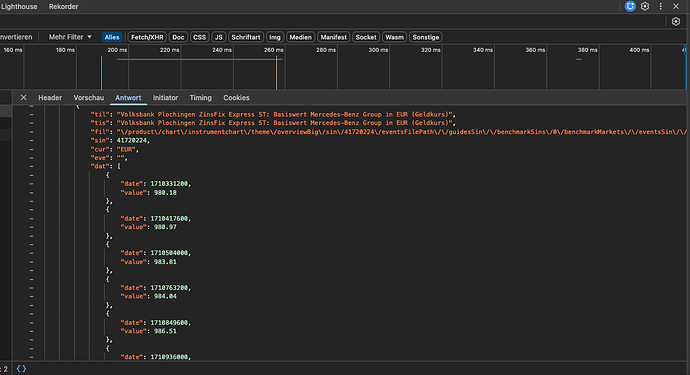Click the empty "eve" value
This screenshot has width=690, height=375.
tap(120, 158)
